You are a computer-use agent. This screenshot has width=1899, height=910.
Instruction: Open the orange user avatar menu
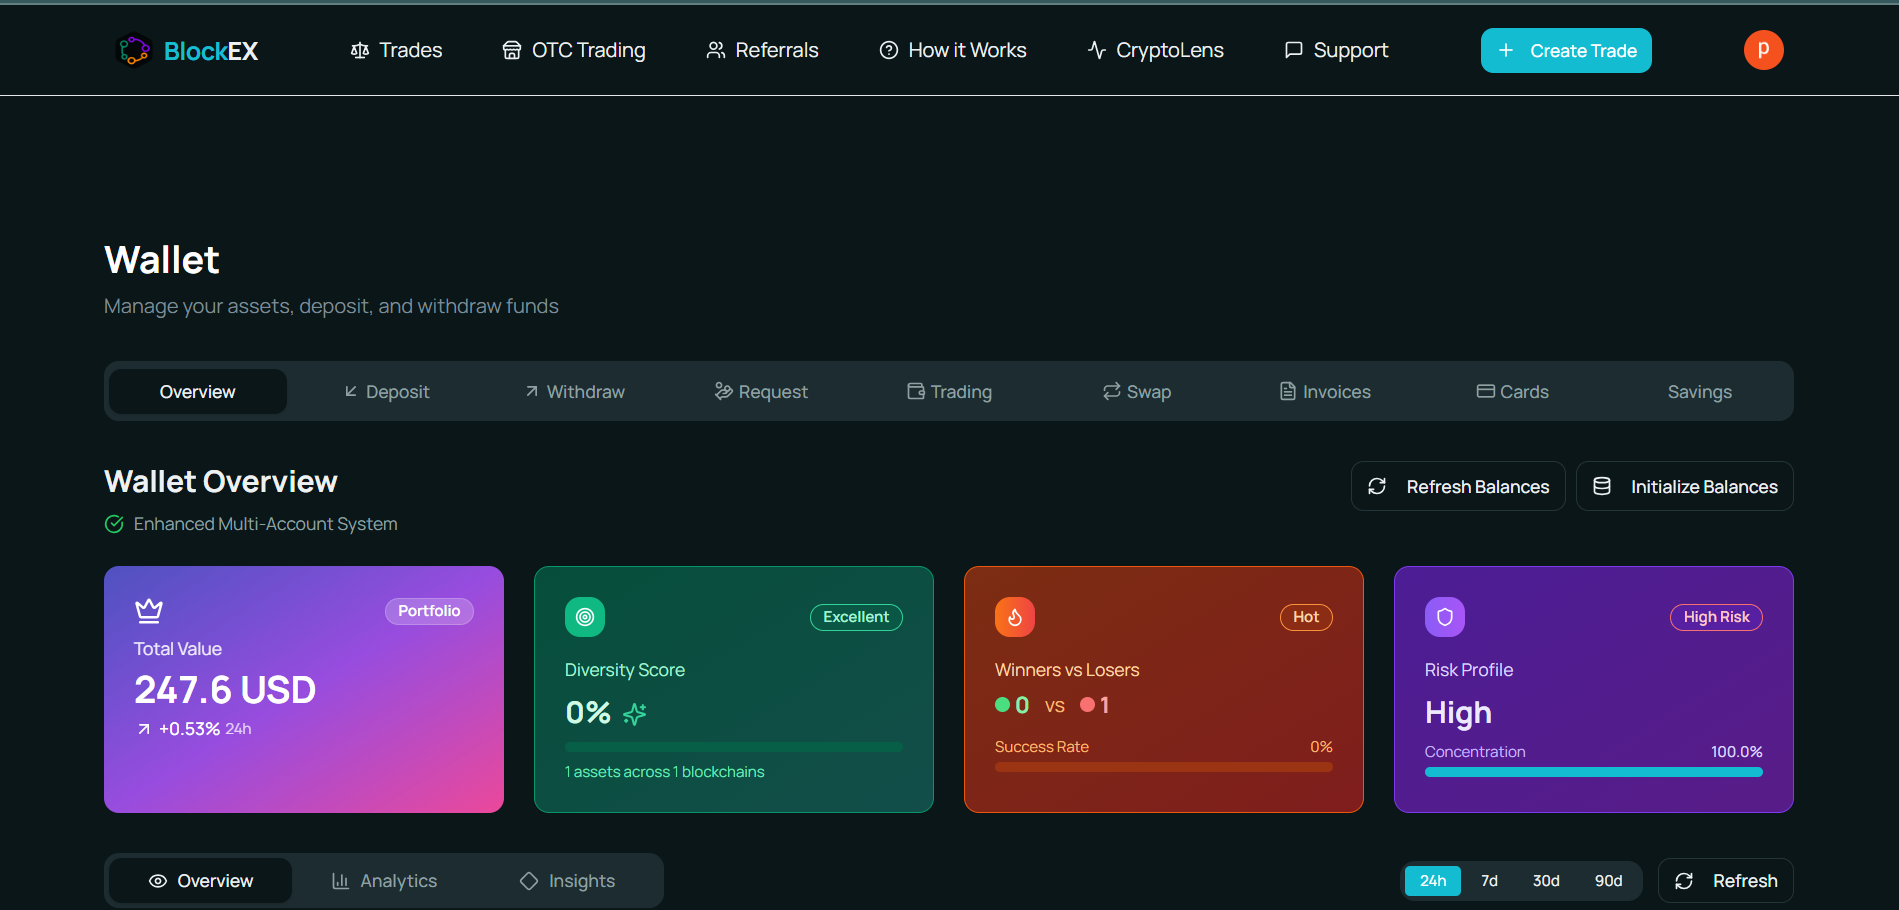click(1763, 50)
